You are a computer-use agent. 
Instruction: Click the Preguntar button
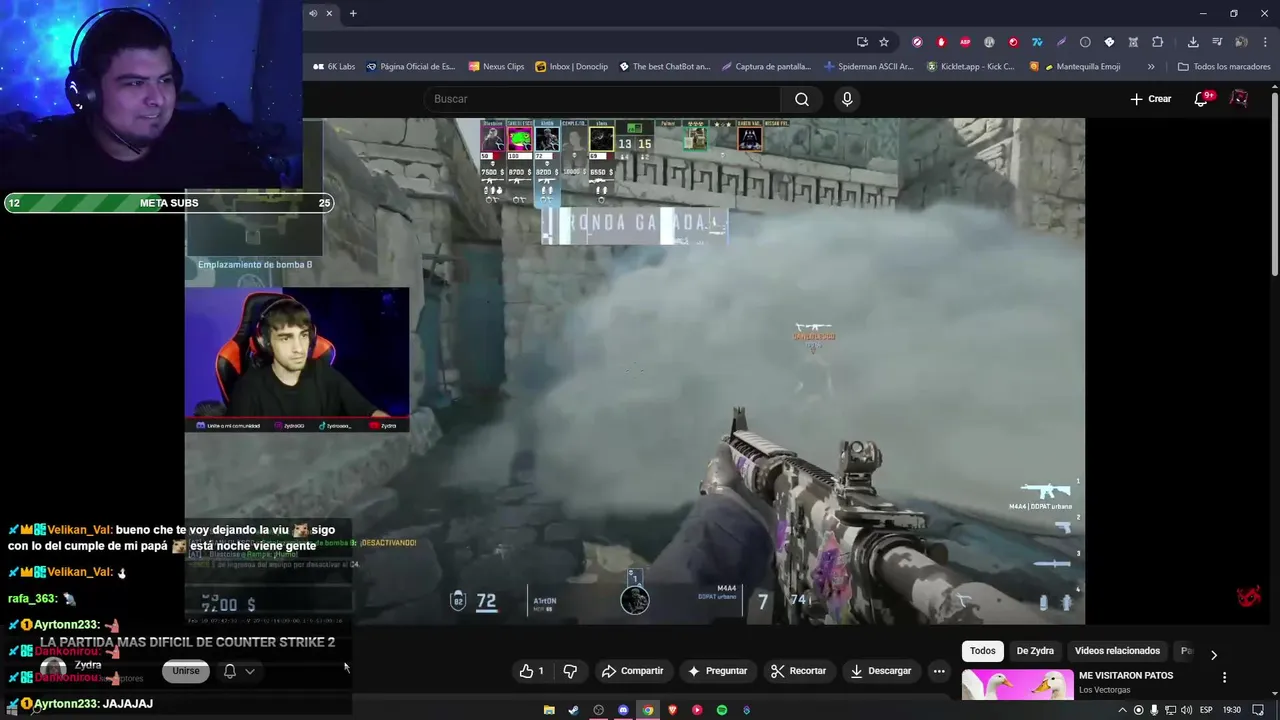coord(717,671)
